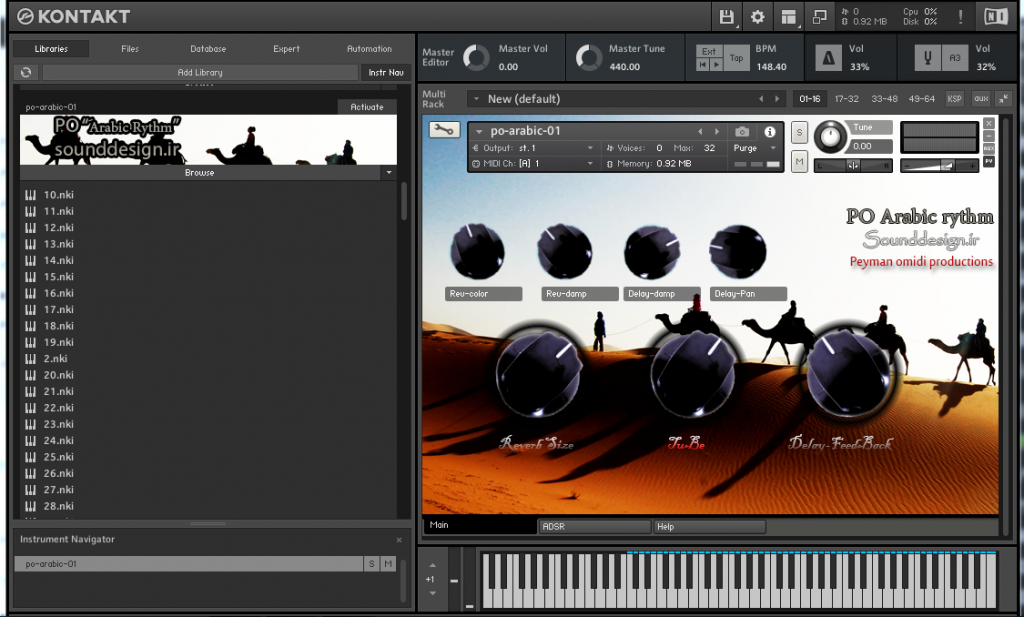Mute the po-arabic-01 instrument in rack header
Image resolution: width=1024 pixels, height=617 pixels.
tap(799, 161)
